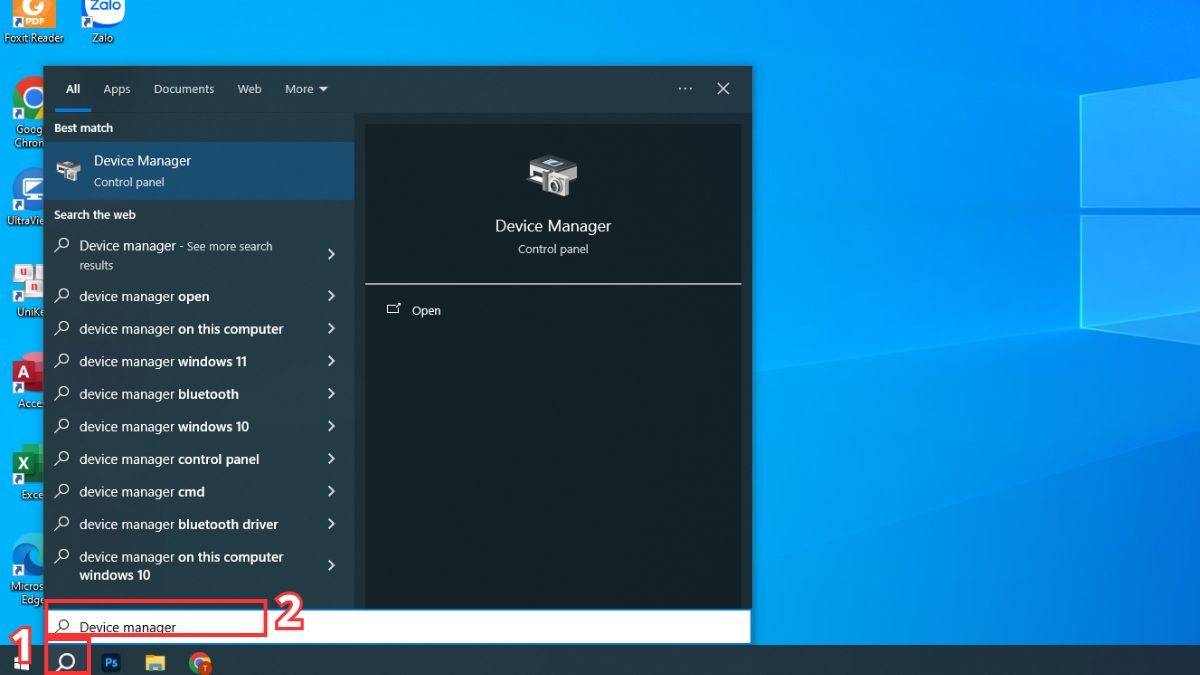Image resolution: width=1200 pixels, height=675 pixels.
Task: Choose suggestion 'device manager windows 10'
Action: coord(199,426)
